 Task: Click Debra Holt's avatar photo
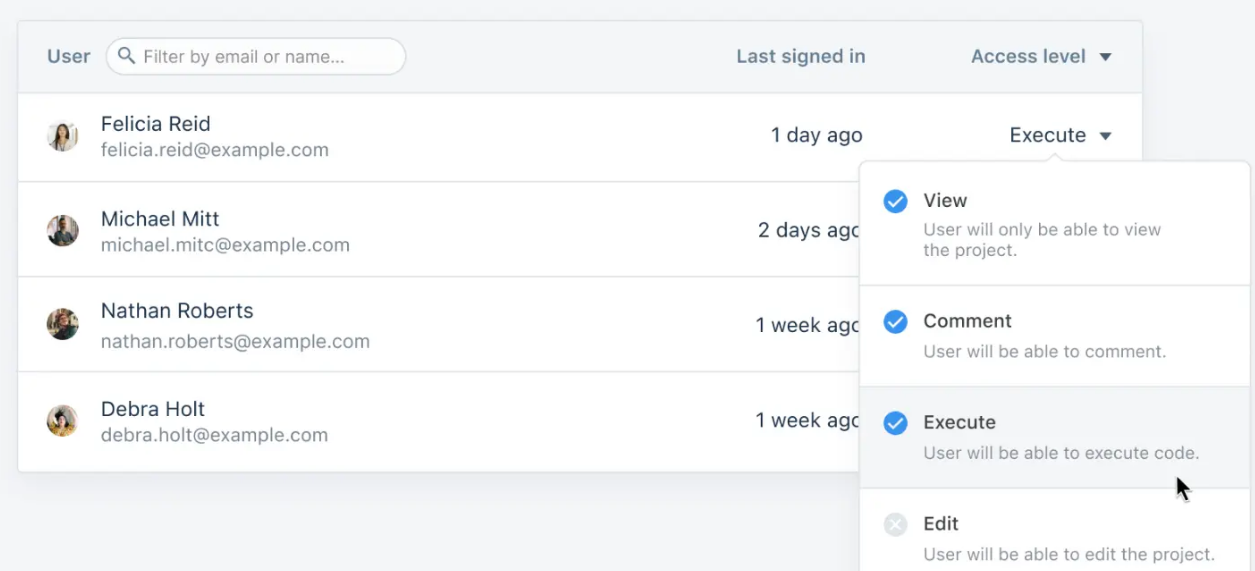(x=63, y=420)
